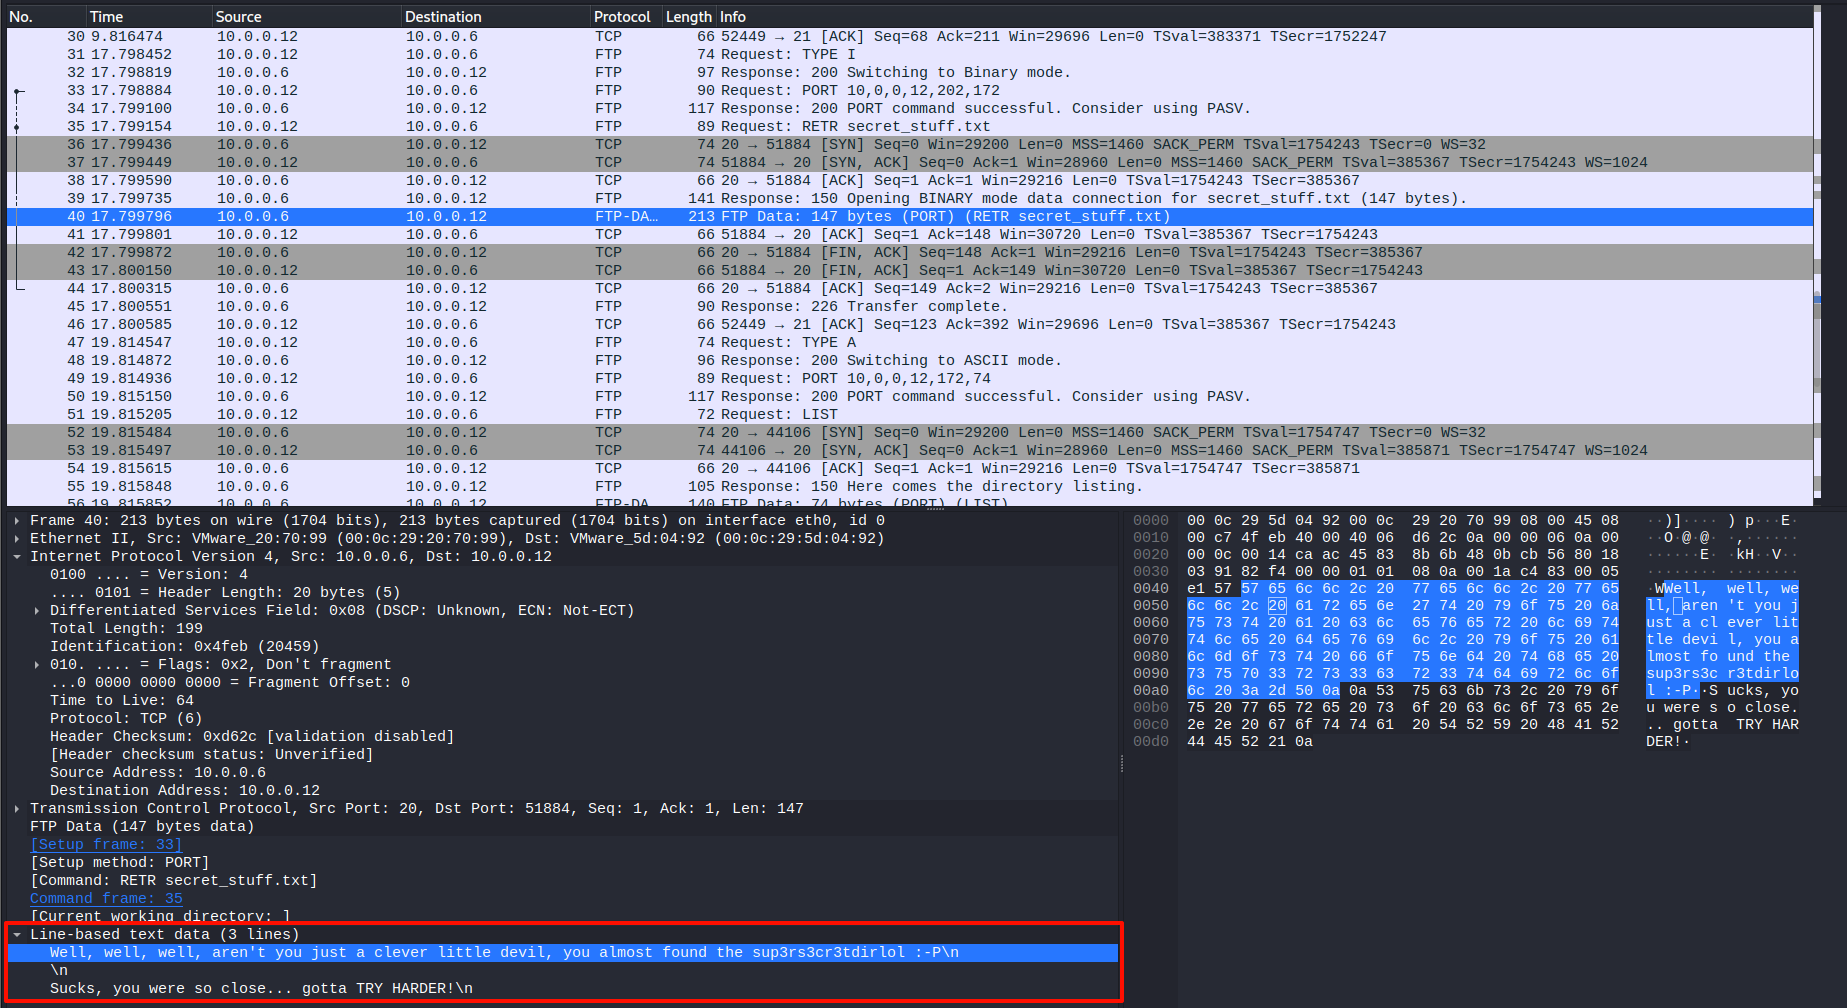Select Source Address: 10.0.0.6 field
Image resolution: width=1847 pixels, height=1008 pixels.
(562, 773)
